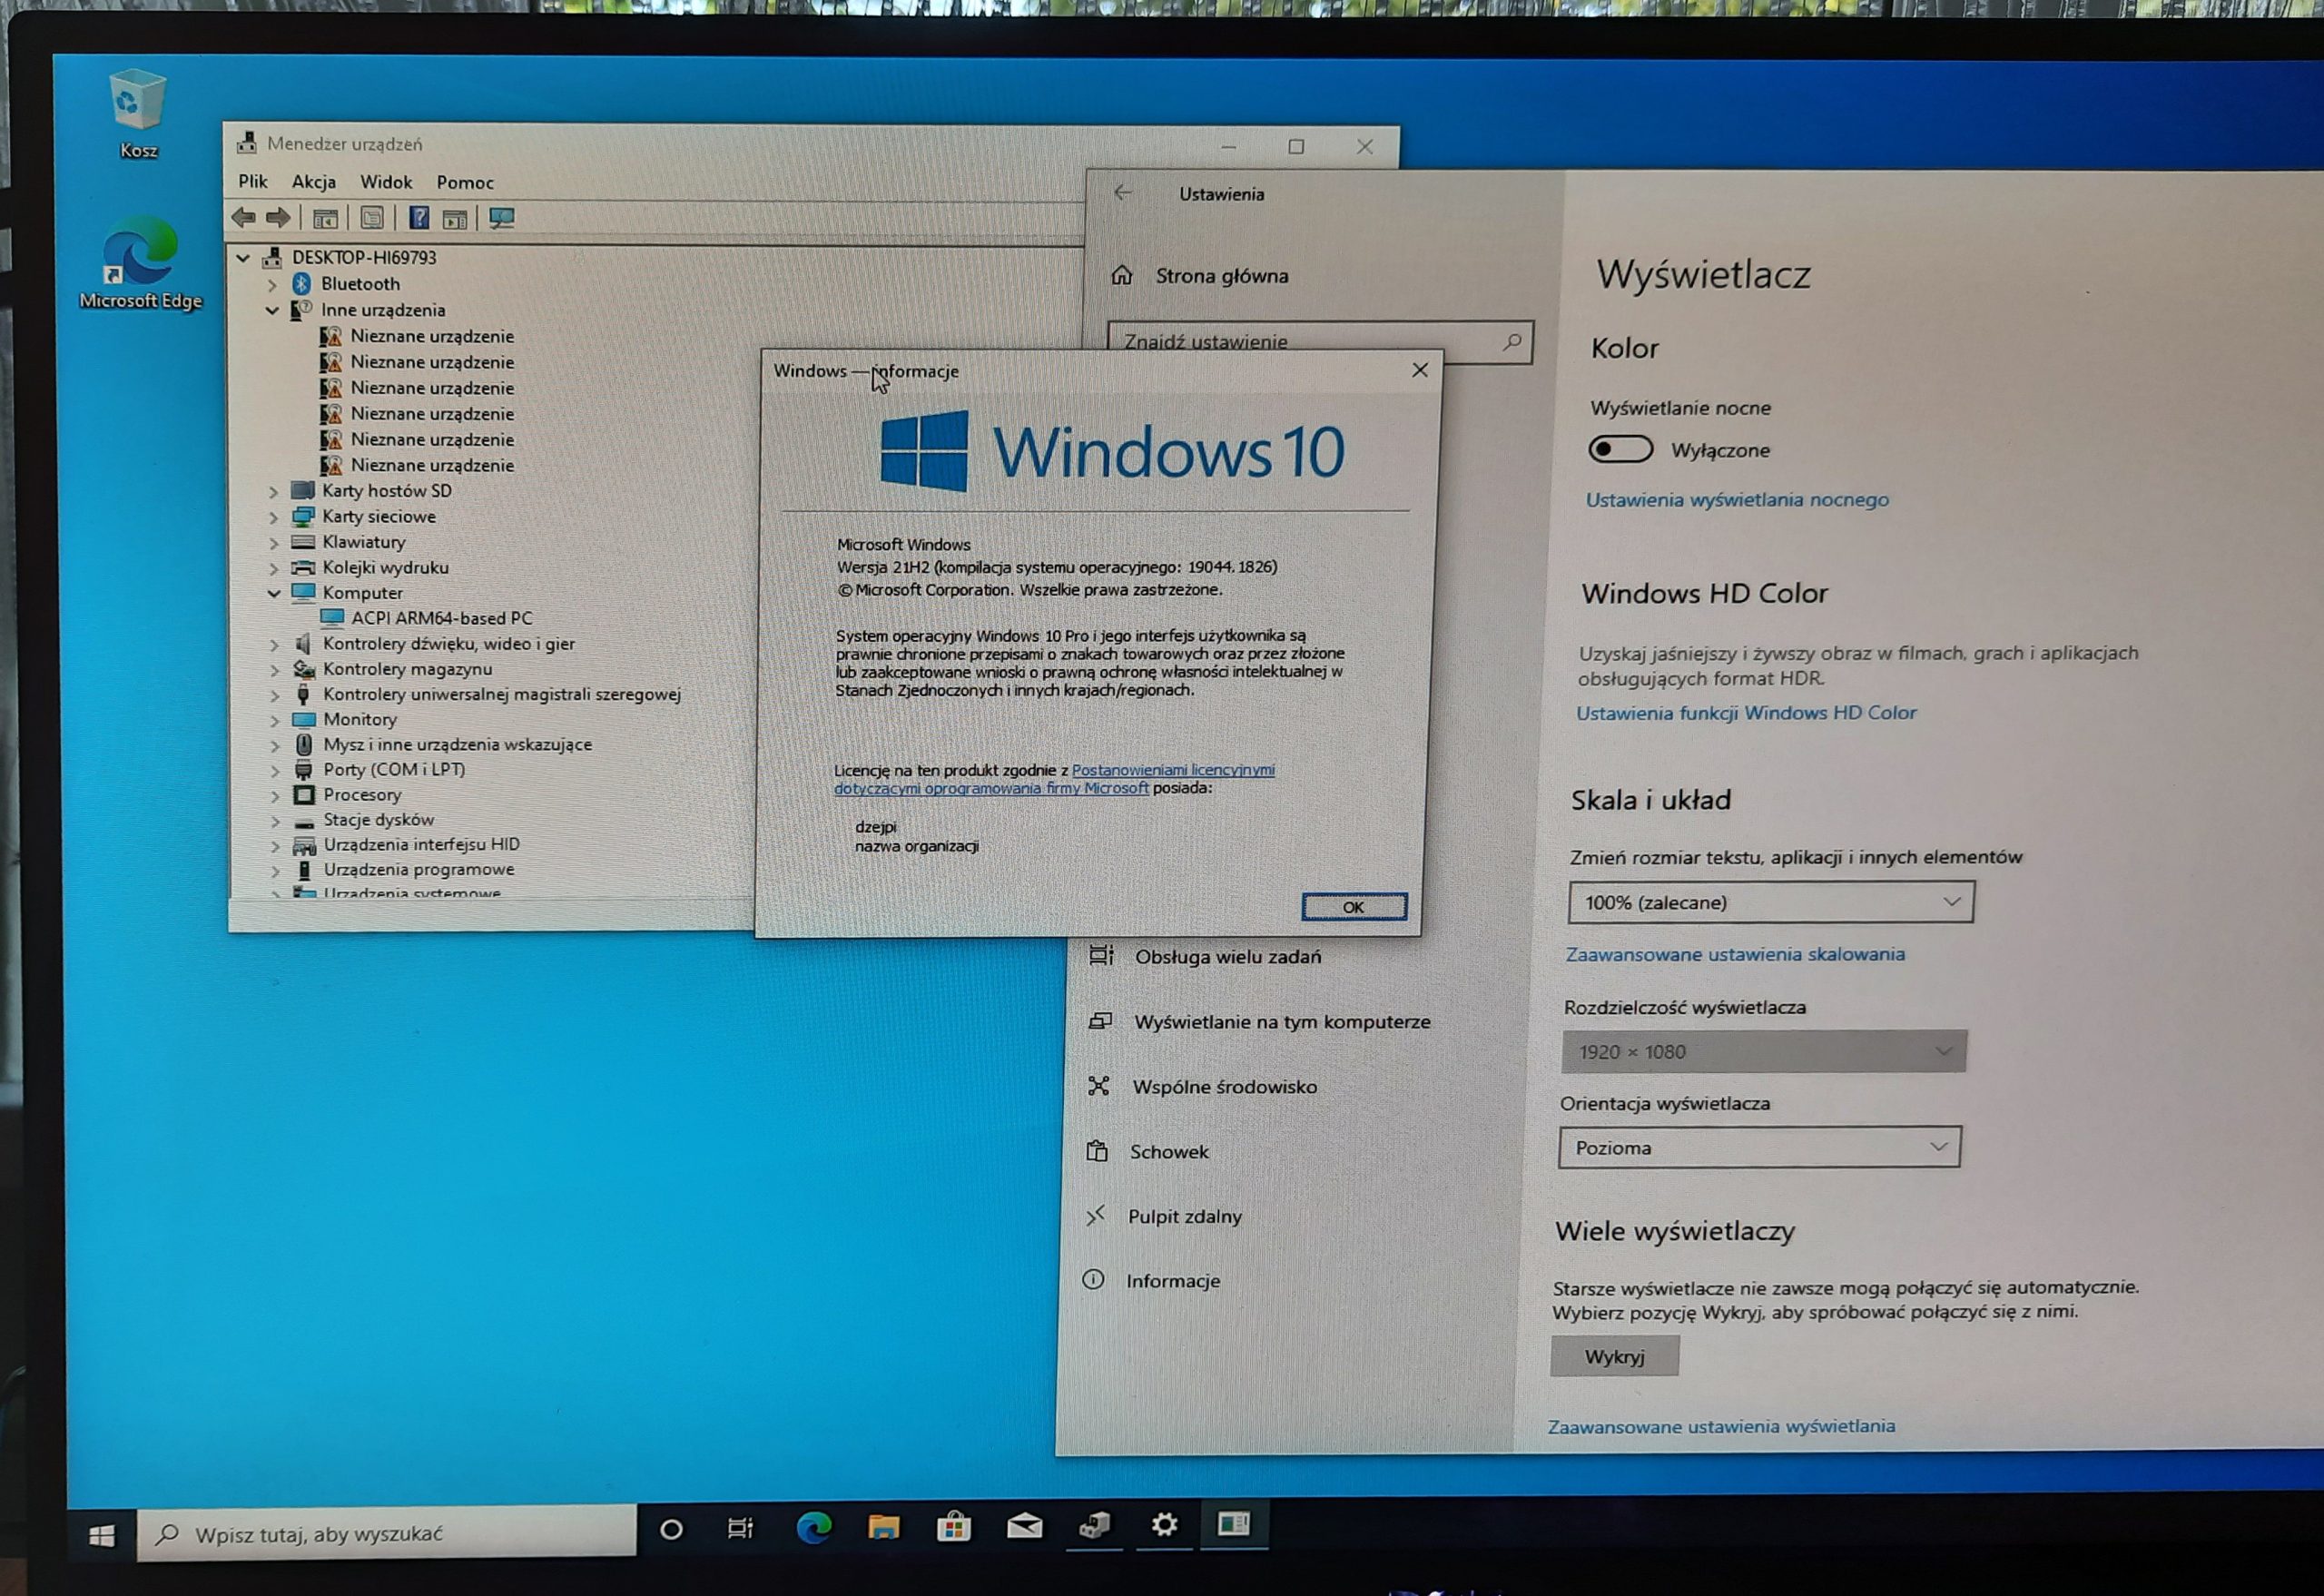Click the Wykryj button
The width and height of the screenshot is (2324, 1596).
pos(1614,1356)
